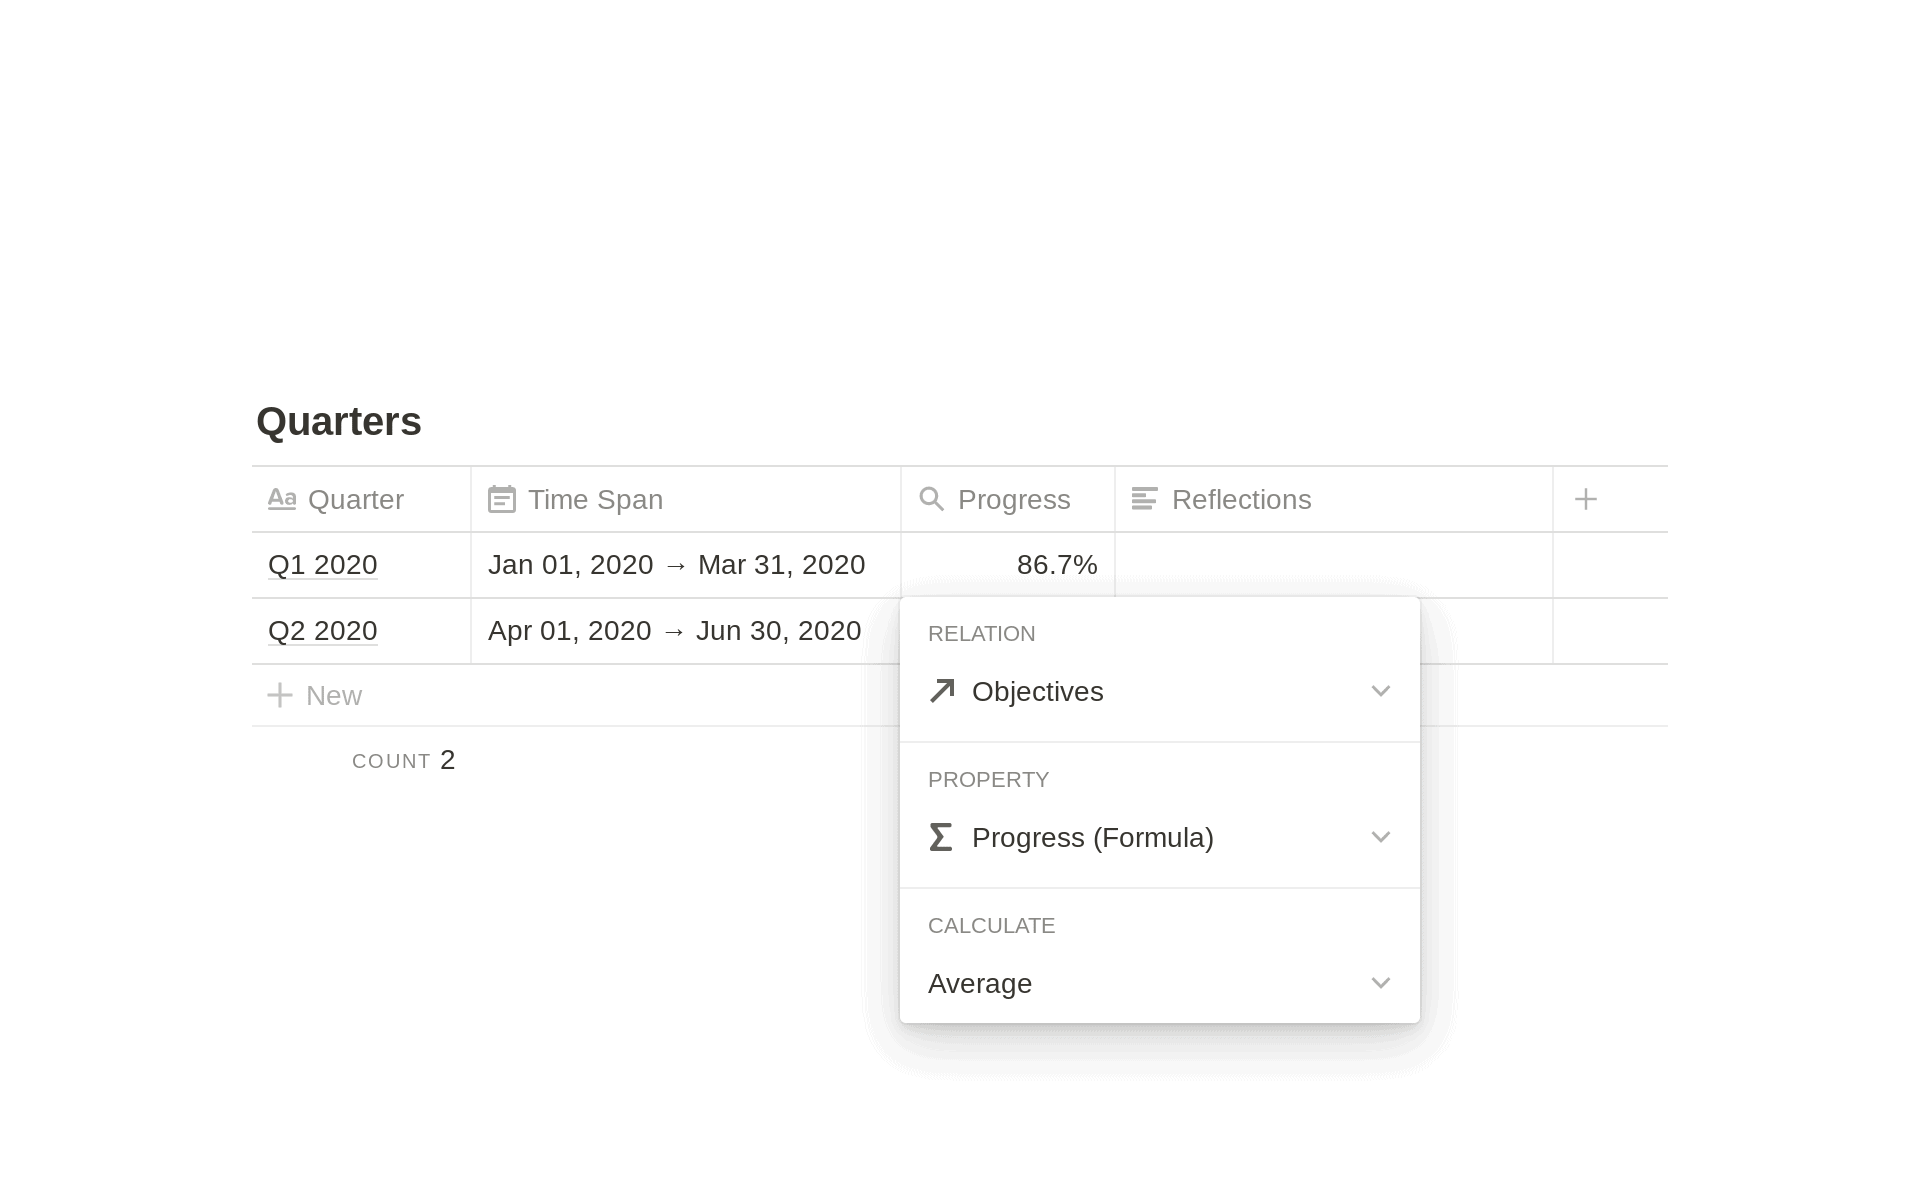Open the Progress (Formula) property dropdown
Screen dimensions: 1920x1200
(x=1381, y=837)
